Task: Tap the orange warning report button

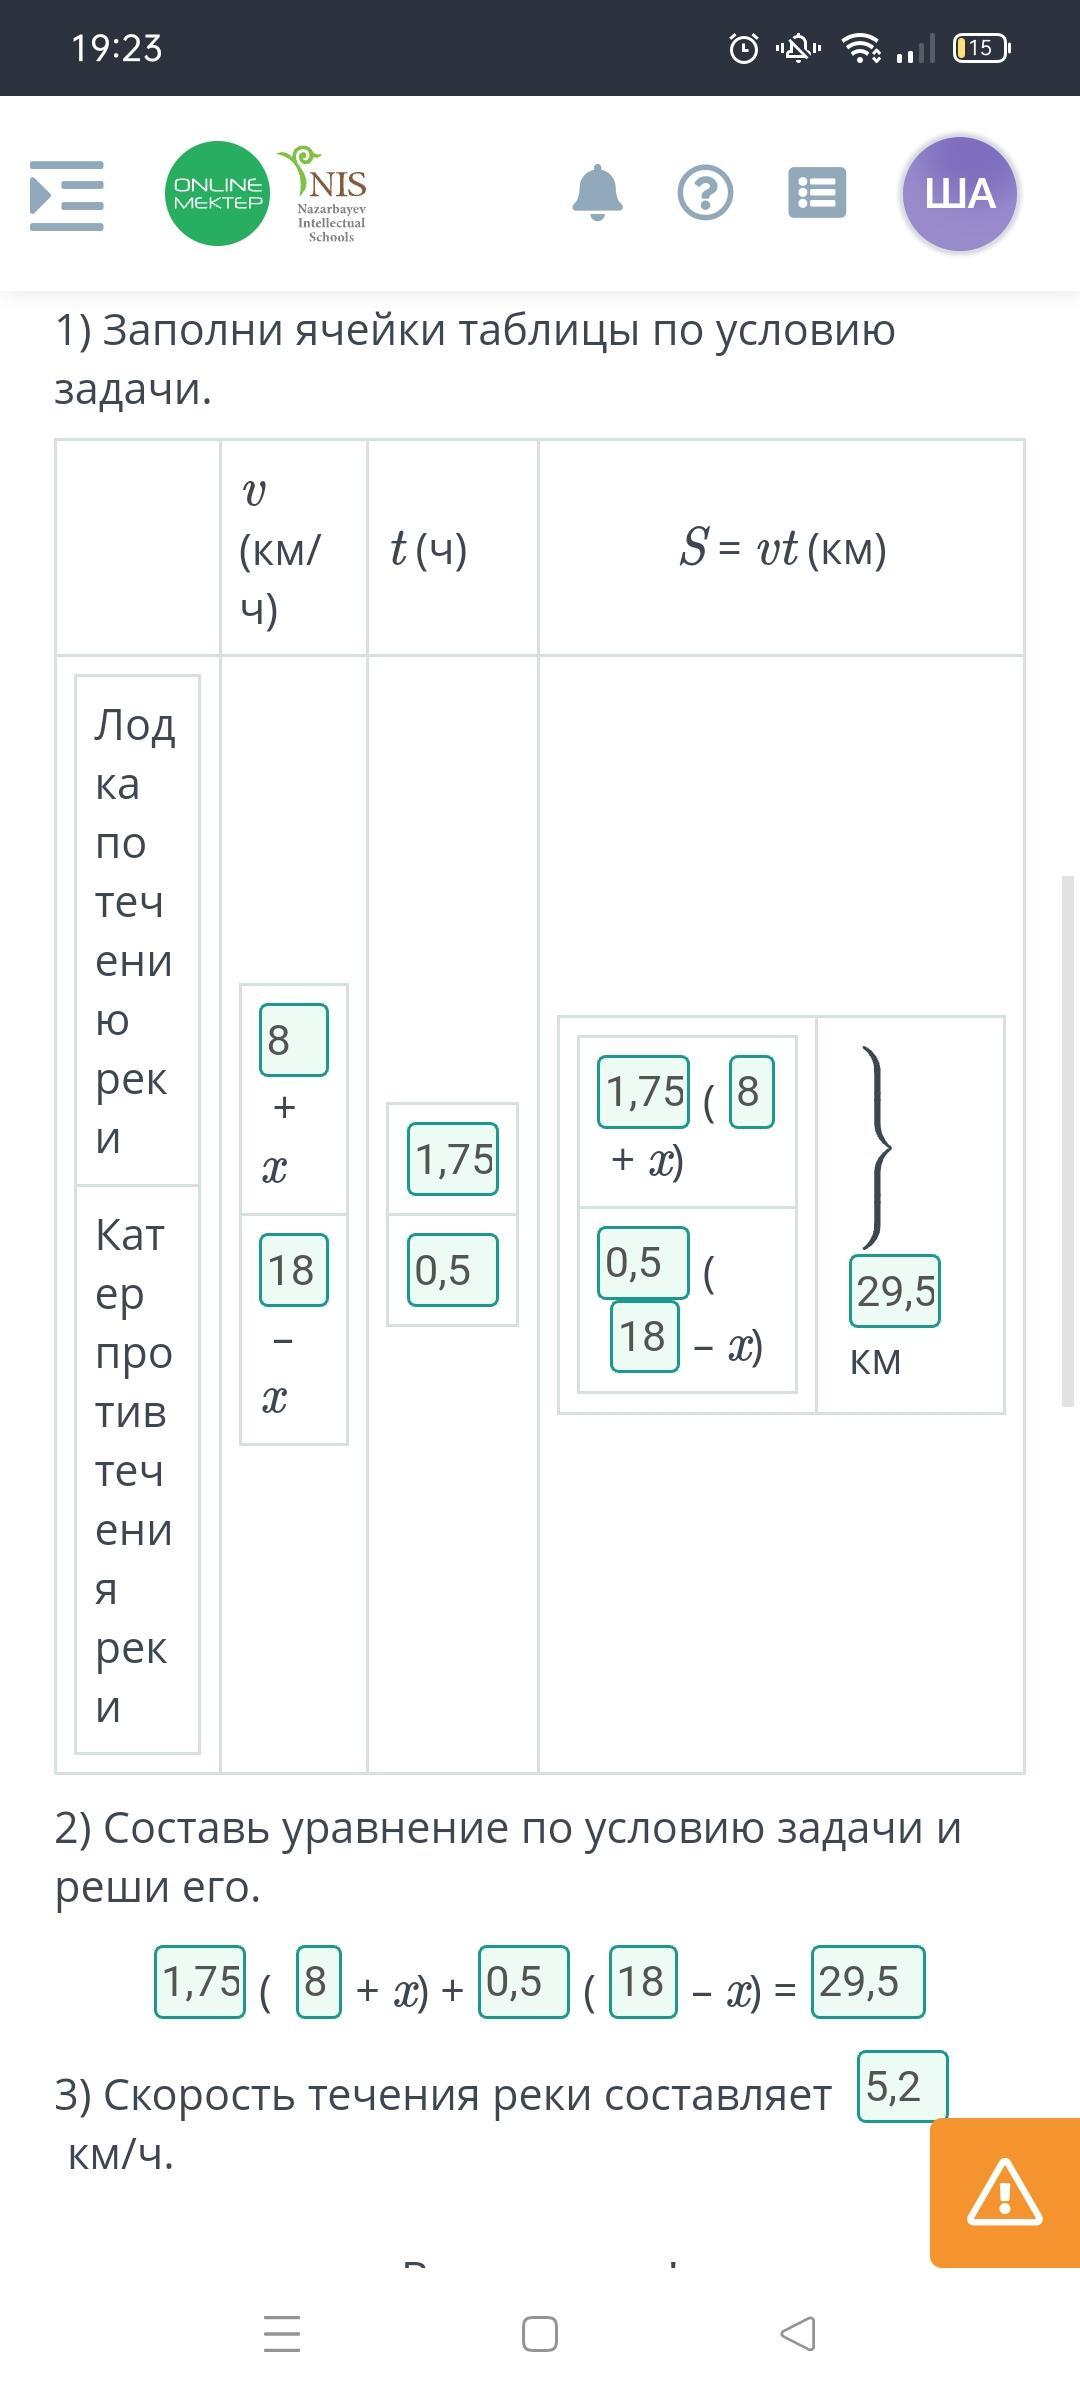Action: click(1004, 2192)
